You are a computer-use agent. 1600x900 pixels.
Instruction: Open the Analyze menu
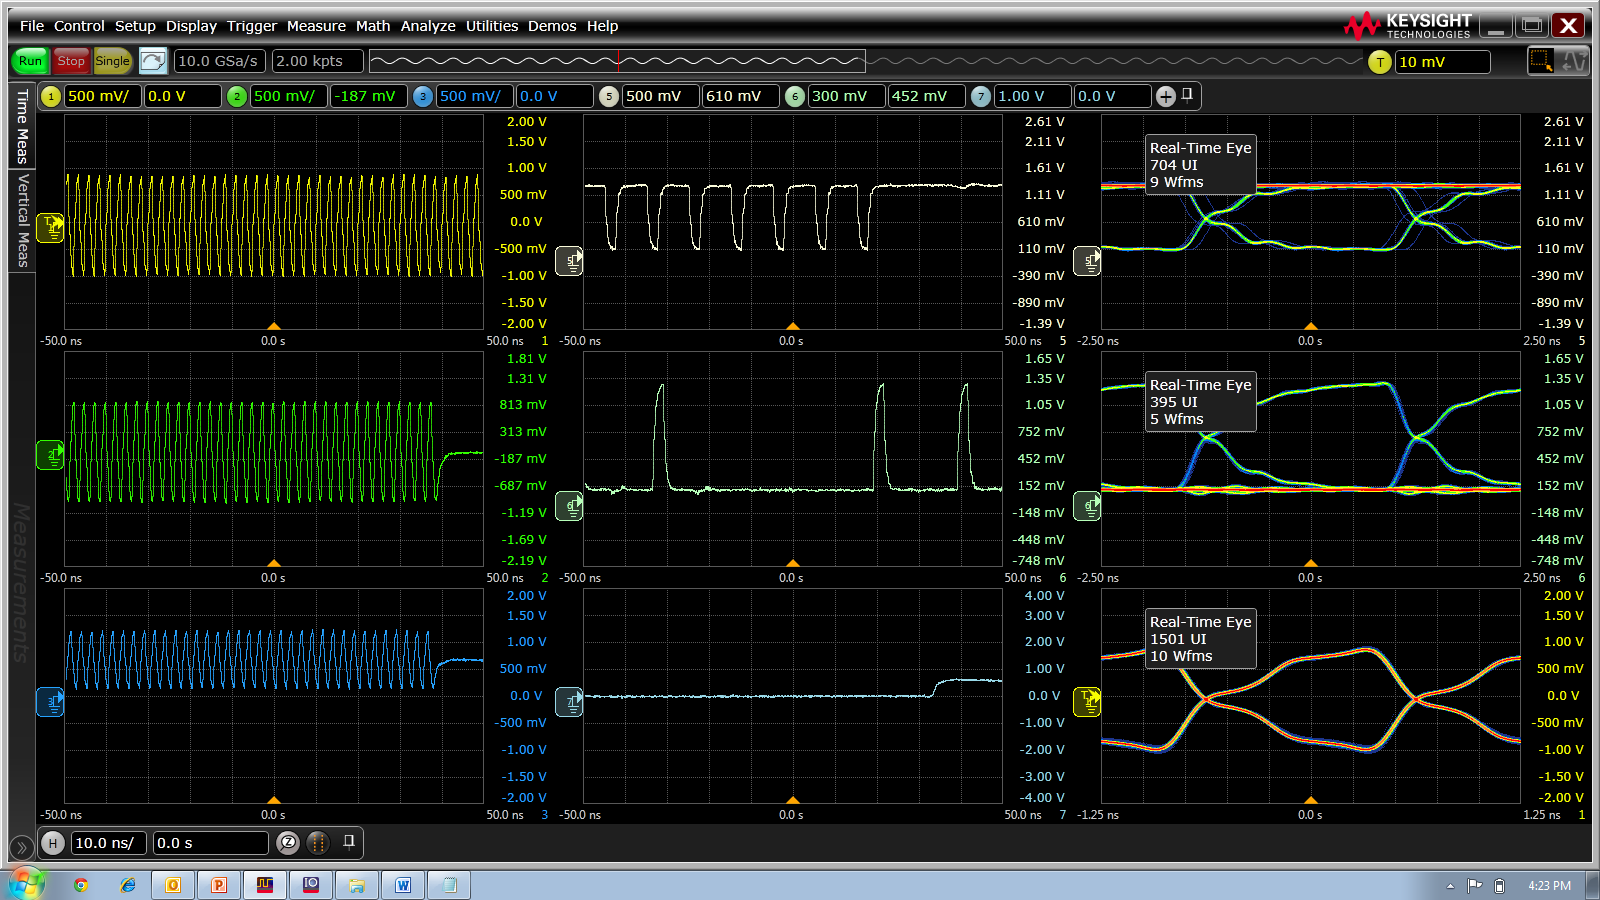pyautogui.click(x=427, y=26)
